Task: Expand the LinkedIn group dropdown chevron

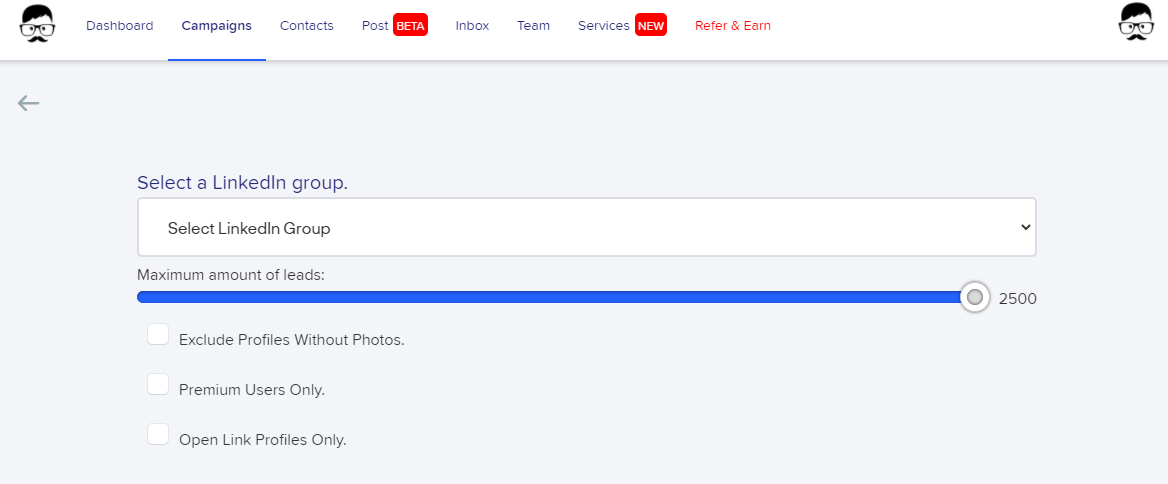Action: pos(1026,227)
